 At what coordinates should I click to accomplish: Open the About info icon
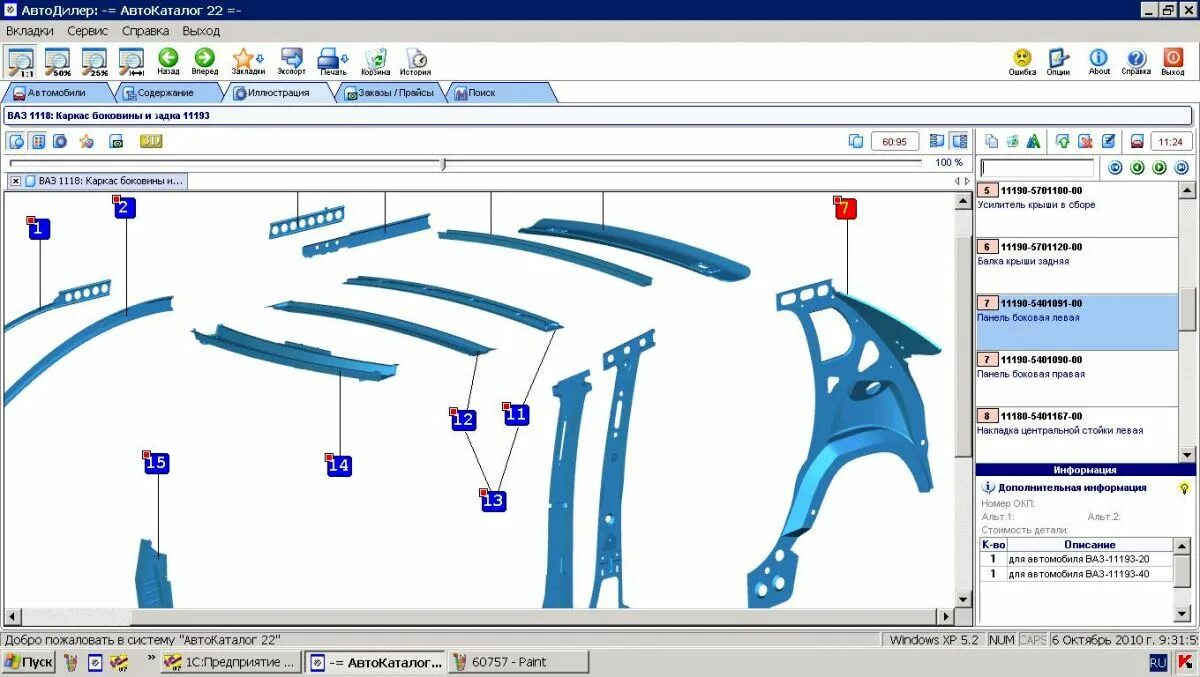(1099, 62)
